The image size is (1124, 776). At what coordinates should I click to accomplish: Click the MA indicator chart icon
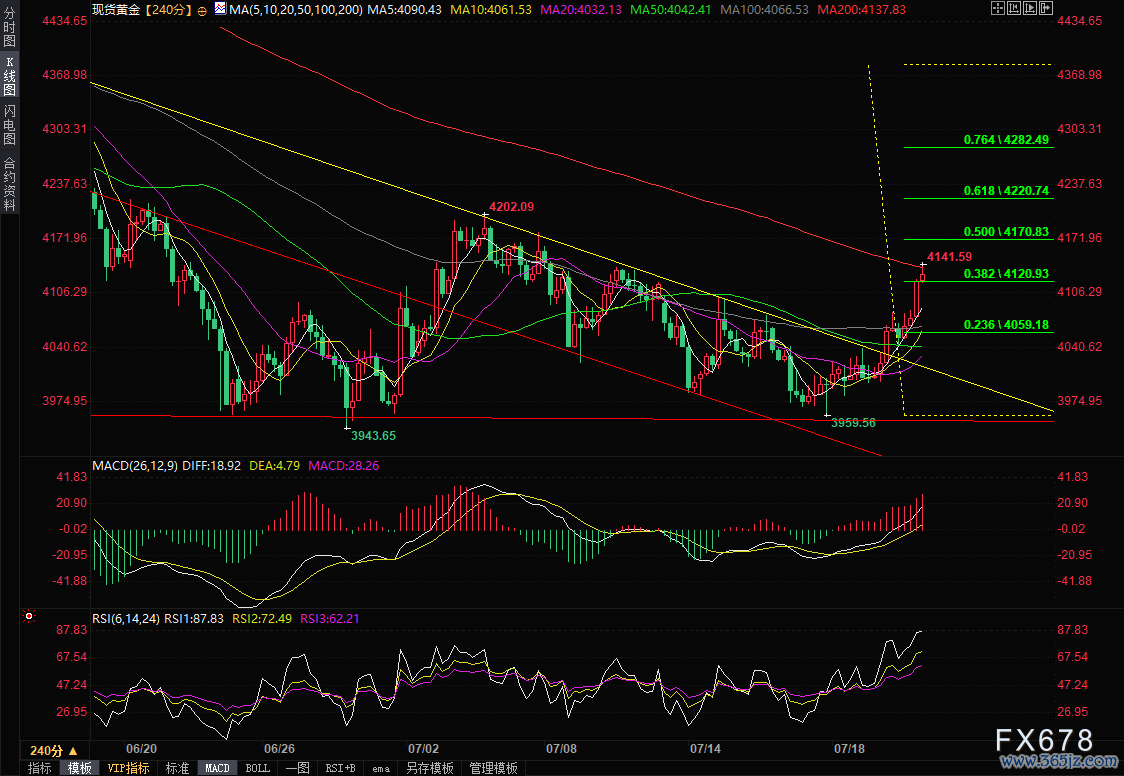tap(221, 9)
